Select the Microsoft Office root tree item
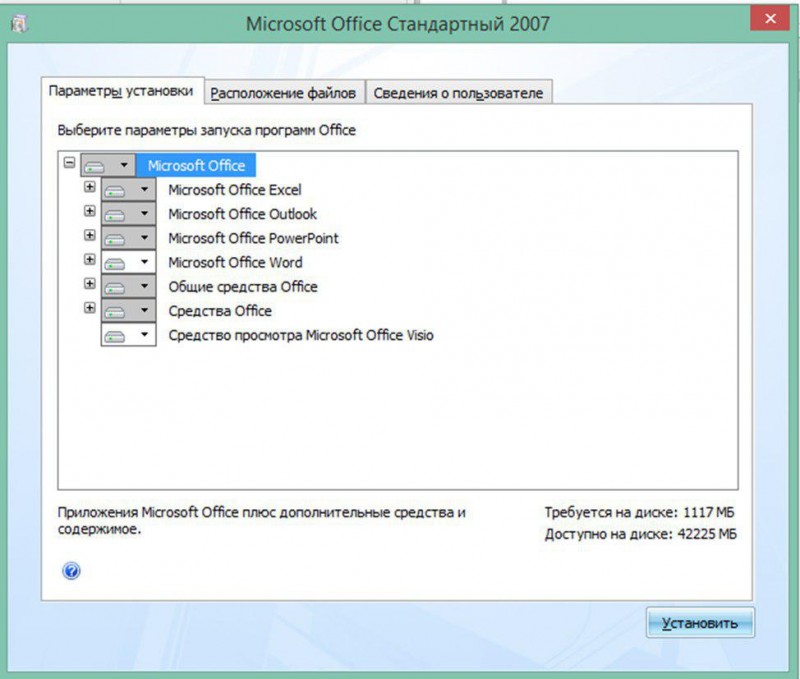The image size is (800, 679). click(x=196, y=165)
